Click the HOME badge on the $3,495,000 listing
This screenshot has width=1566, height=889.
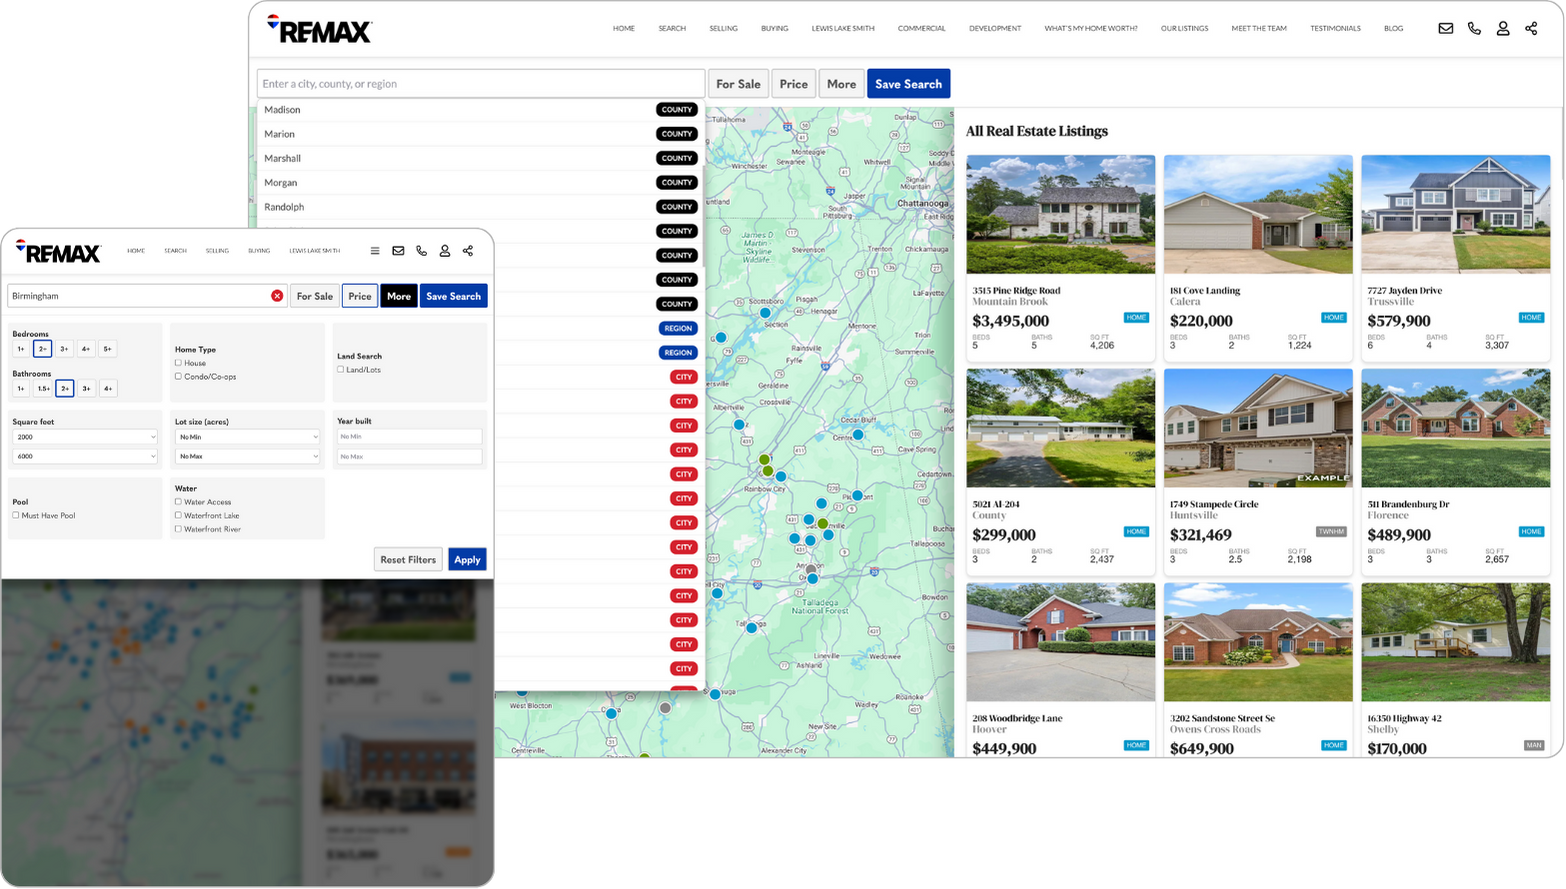click(x=1136, y=318)
